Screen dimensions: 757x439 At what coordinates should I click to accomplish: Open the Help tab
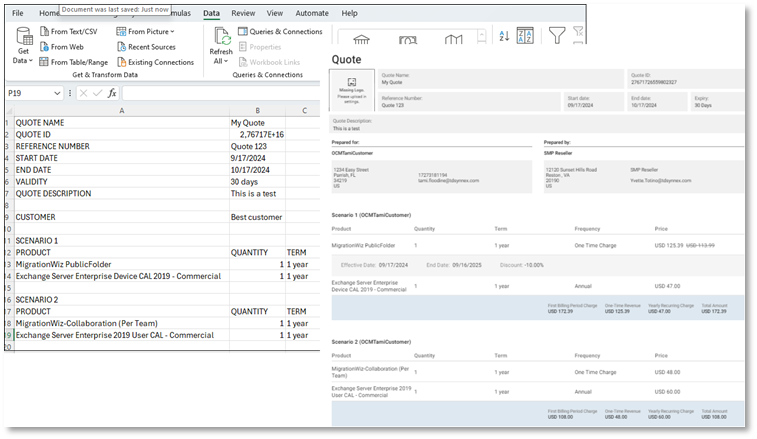pyautogui.click(x=350, y=13)
